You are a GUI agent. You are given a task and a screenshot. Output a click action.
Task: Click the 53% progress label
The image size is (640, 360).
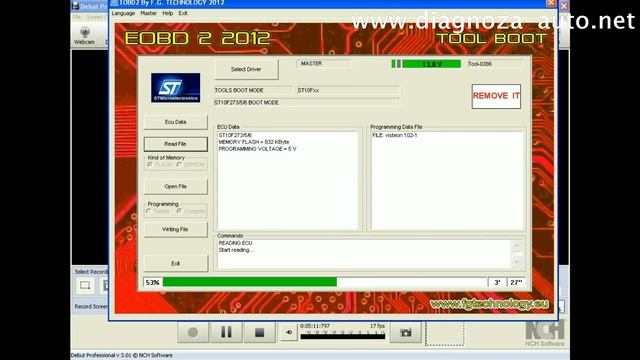(x=152, y=282)
